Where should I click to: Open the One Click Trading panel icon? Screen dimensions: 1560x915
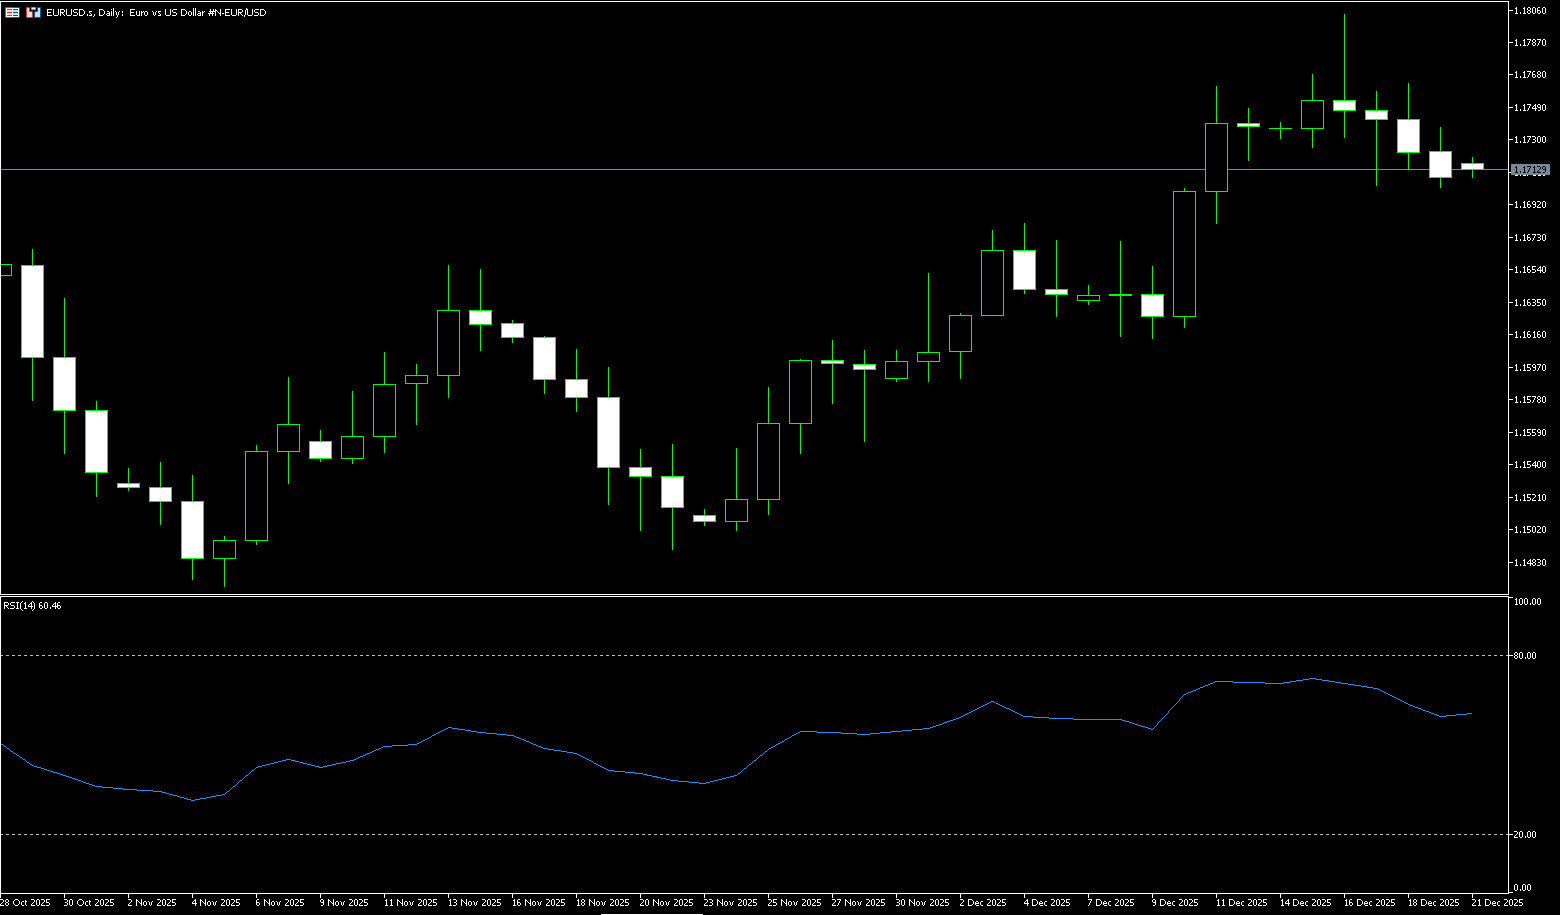click(12, 12)
